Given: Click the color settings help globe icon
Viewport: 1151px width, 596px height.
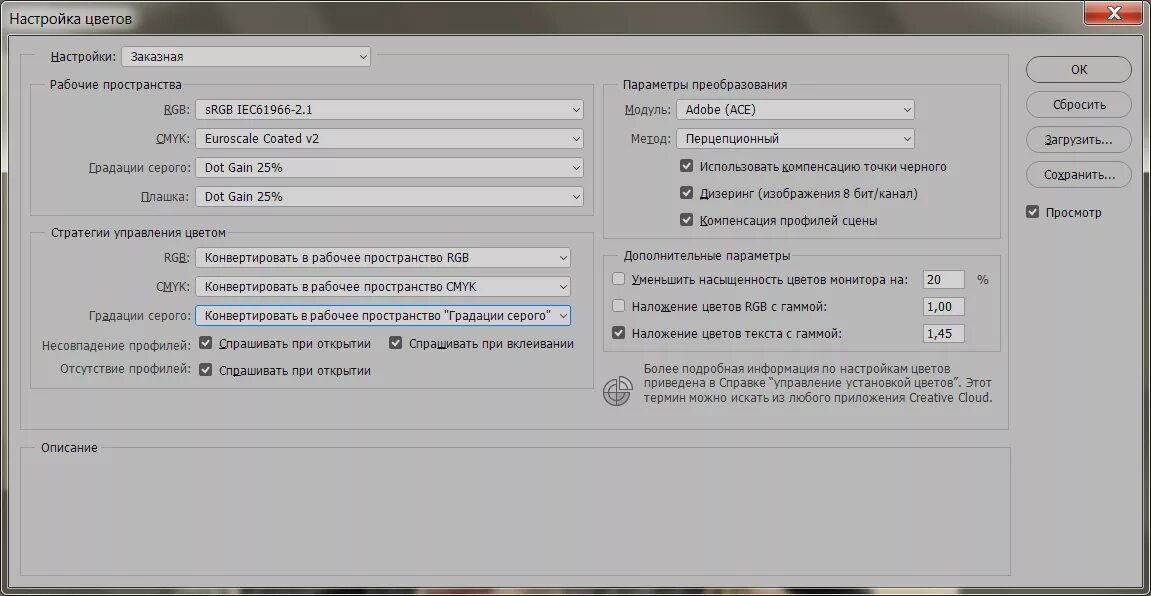Looking at the screenshot, I should pos(617,390).
